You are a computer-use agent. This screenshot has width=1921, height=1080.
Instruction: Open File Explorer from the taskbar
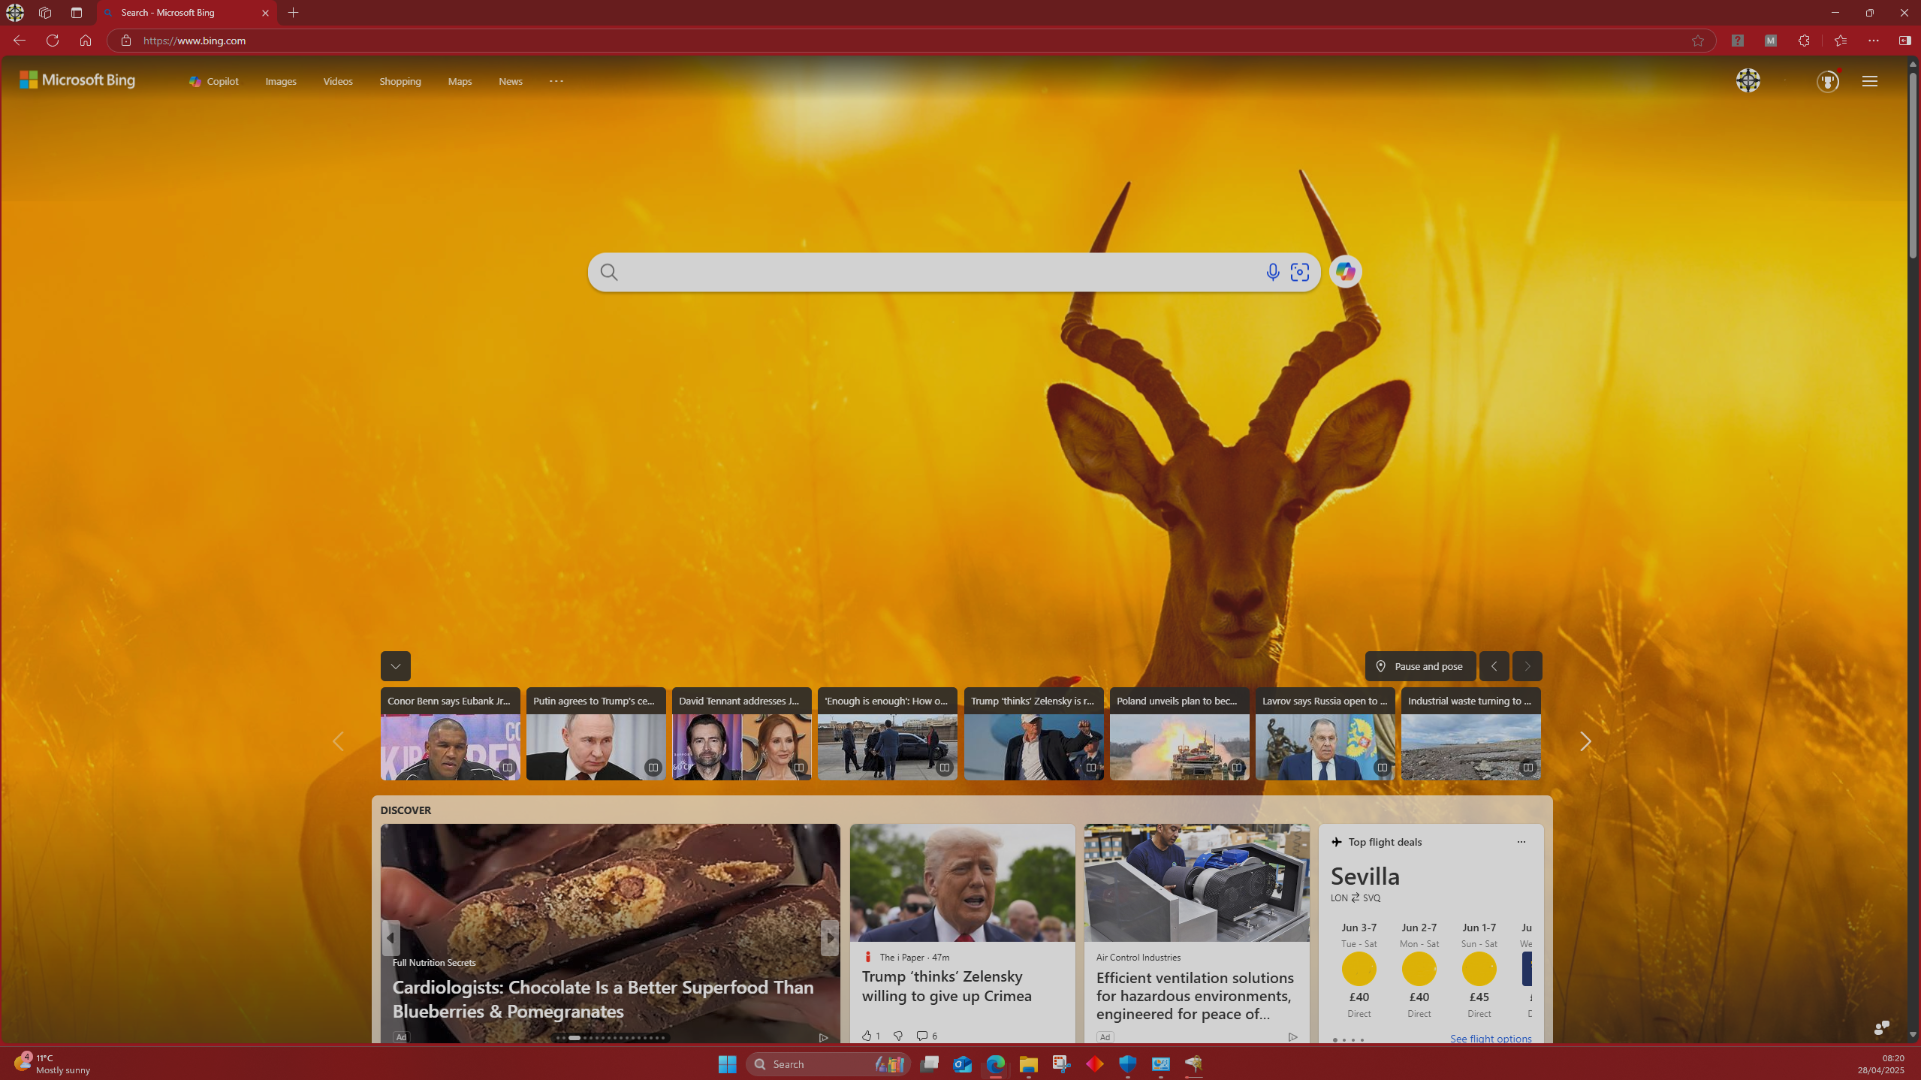point(1028,1064)
